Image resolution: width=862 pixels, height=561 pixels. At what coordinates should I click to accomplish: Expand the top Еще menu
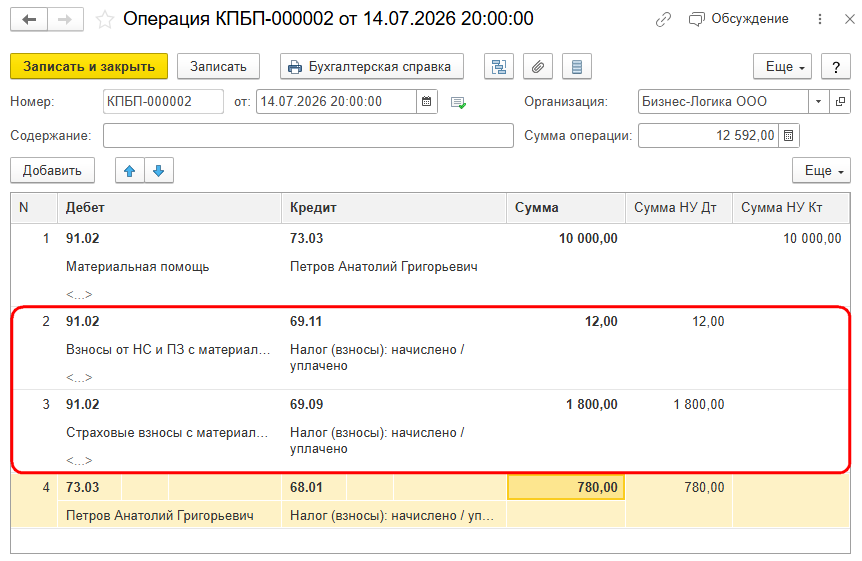pyautogui.click(x=782, y=67)
